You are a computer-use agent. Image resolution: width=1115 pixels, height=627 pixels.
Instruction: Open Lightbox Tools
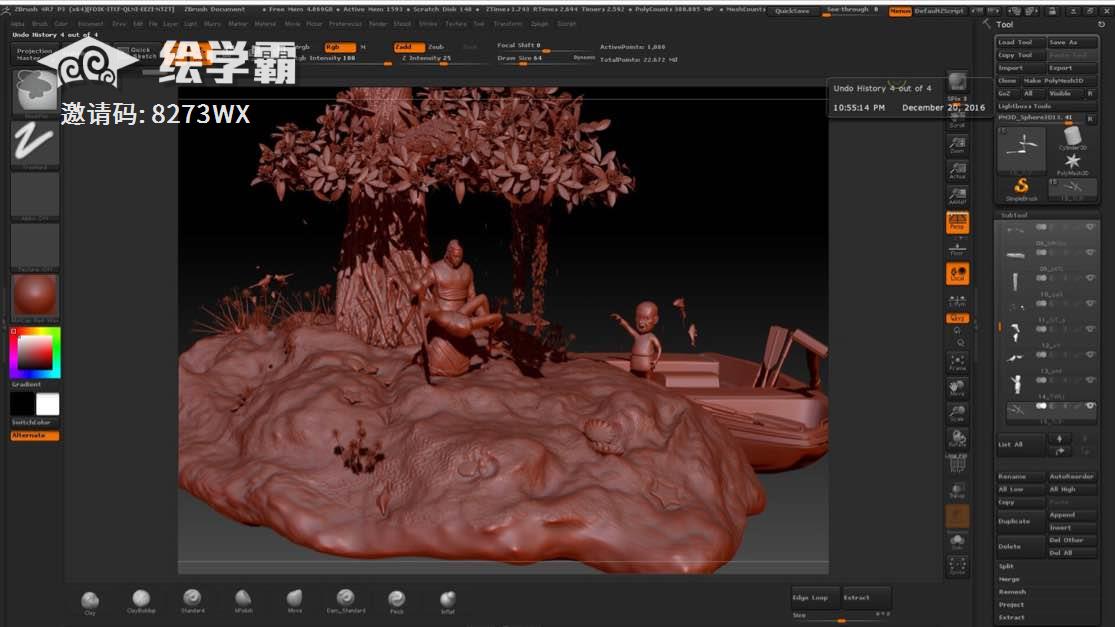1024,106
